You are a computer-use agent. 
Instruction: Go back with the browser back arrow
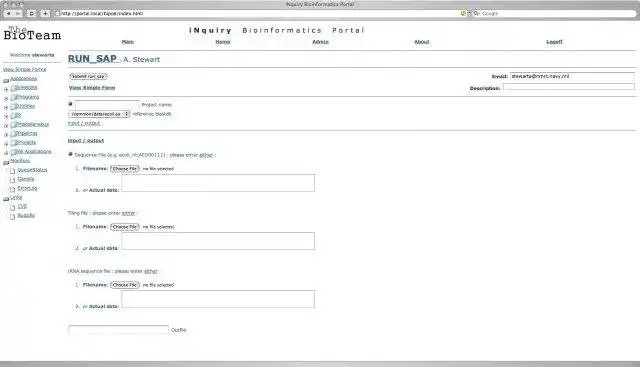(x=8, y=13)
